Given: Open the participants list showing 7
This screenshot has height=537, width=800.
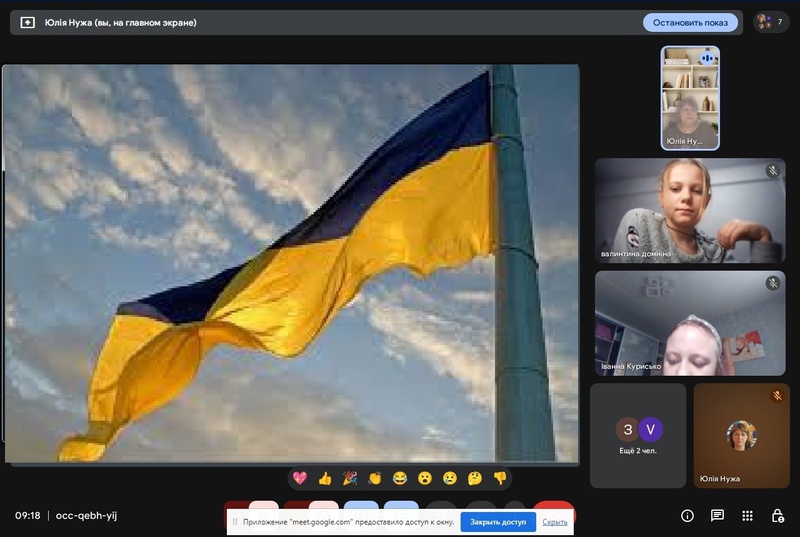Looking at the screenshot, I should pyautogui.click(x=771, y=22).
